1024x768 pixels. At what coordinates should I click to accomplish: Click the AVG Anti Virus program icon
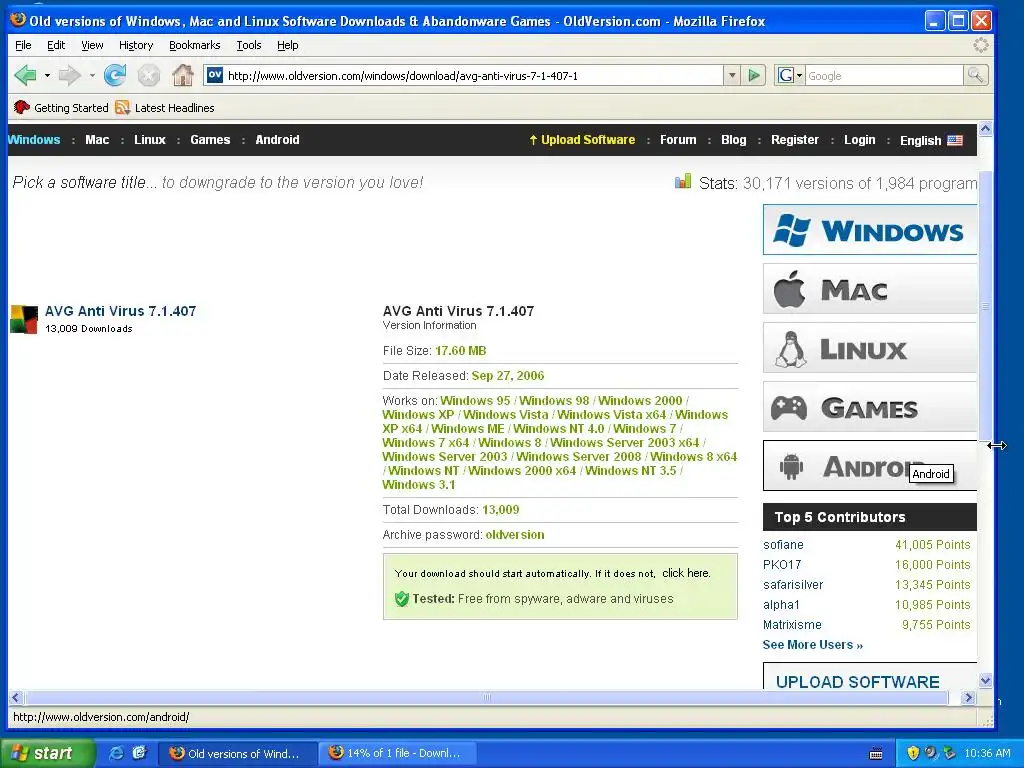(24, 319)
